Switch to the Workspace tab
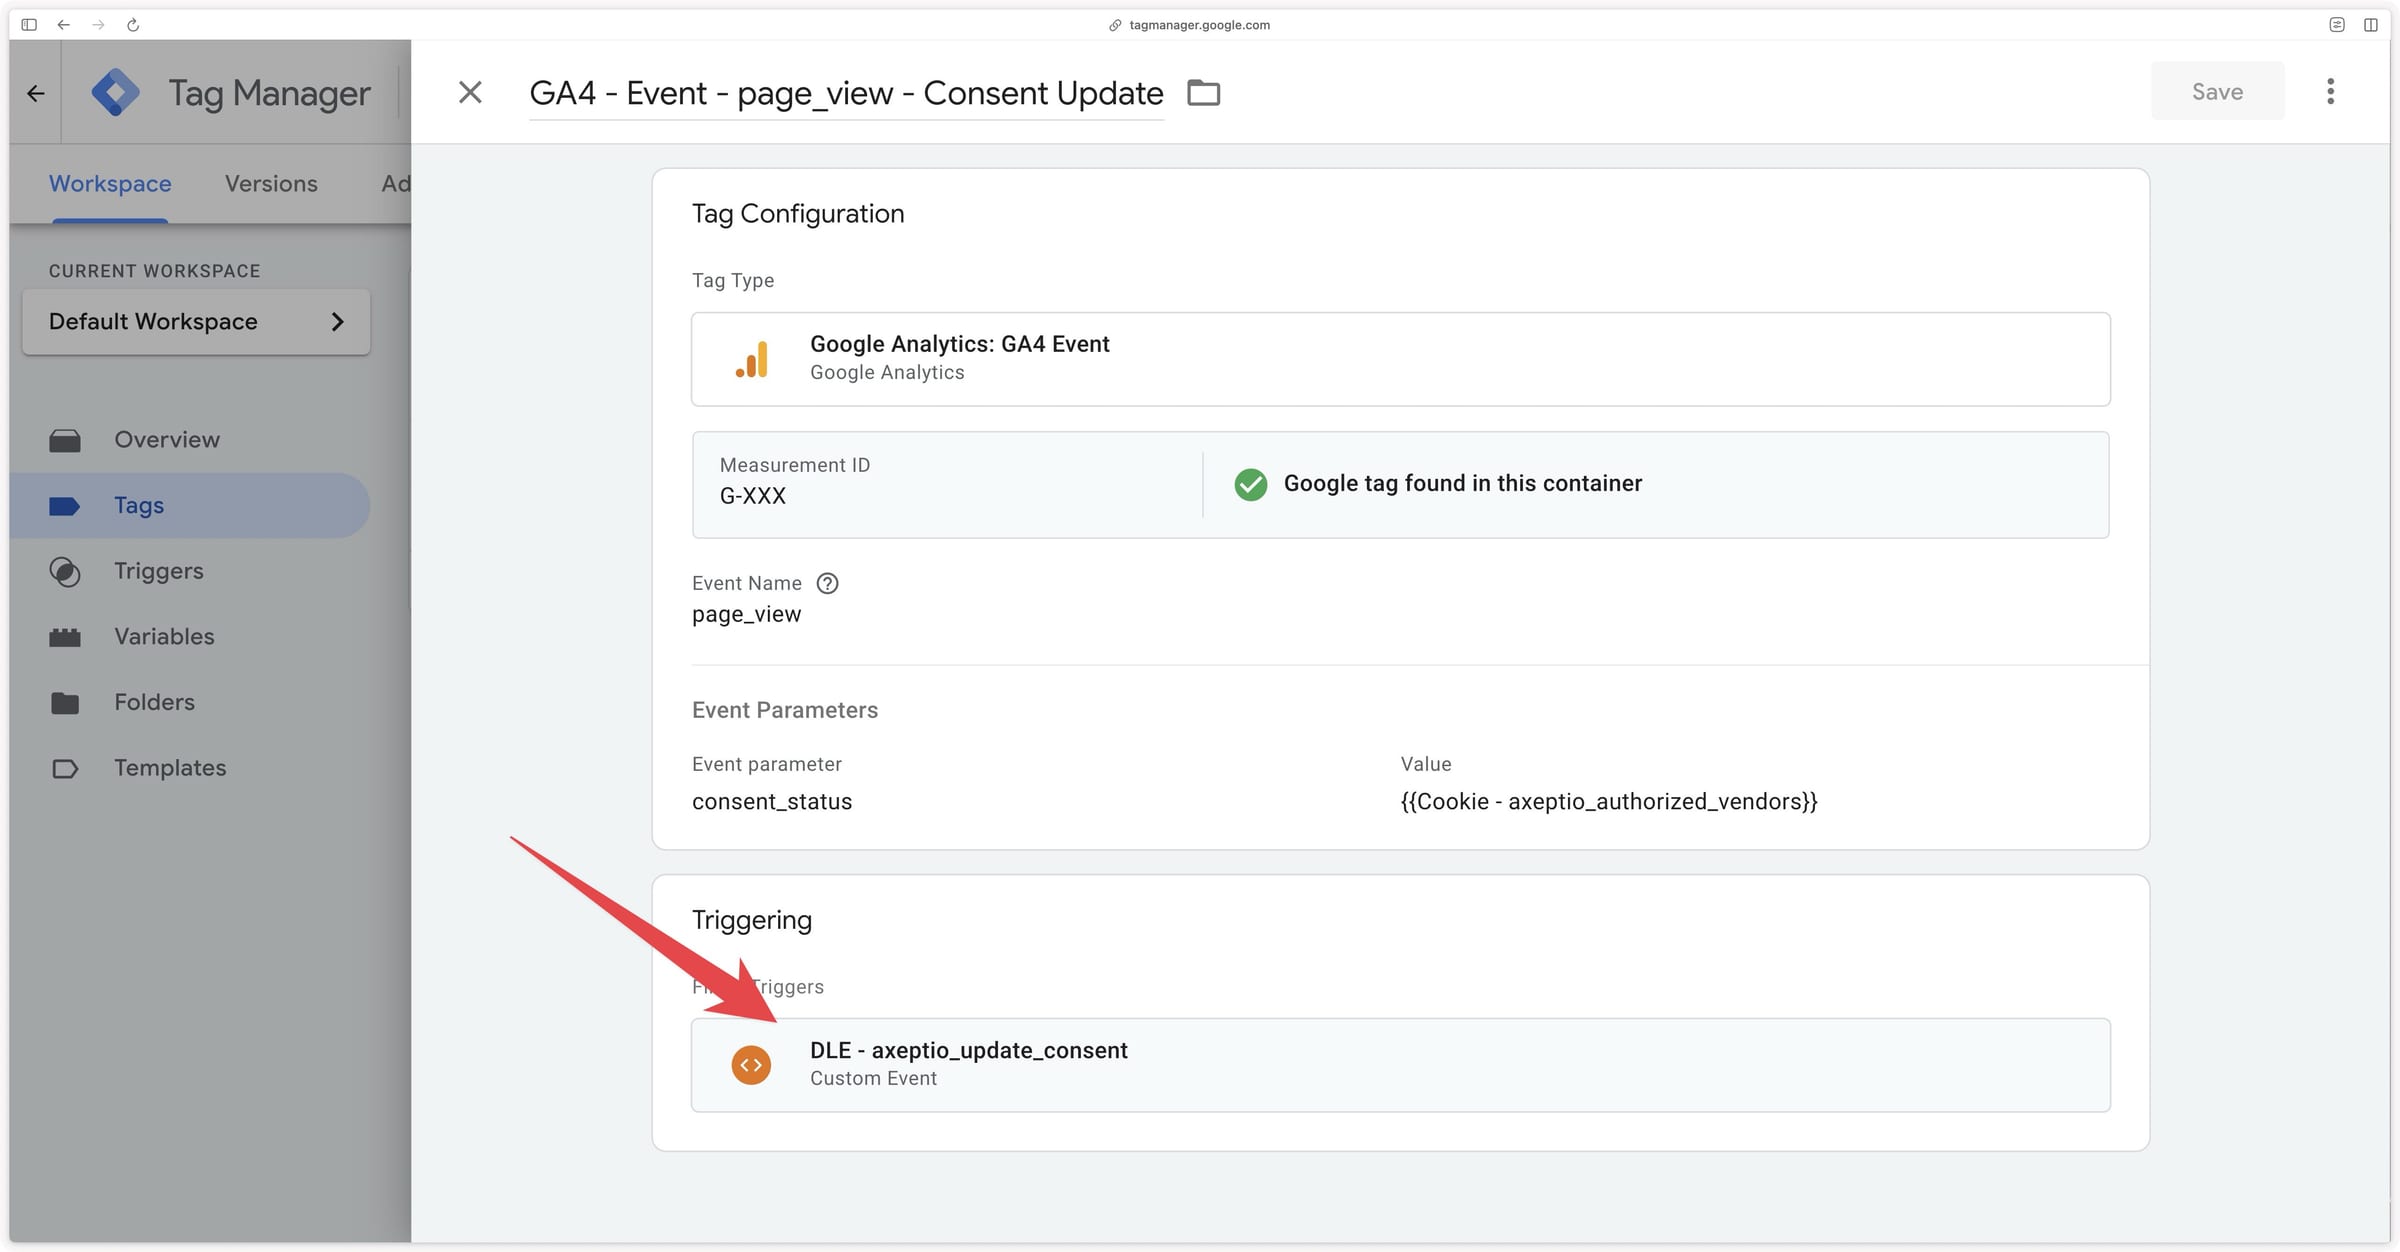 [x=110, y=183]
